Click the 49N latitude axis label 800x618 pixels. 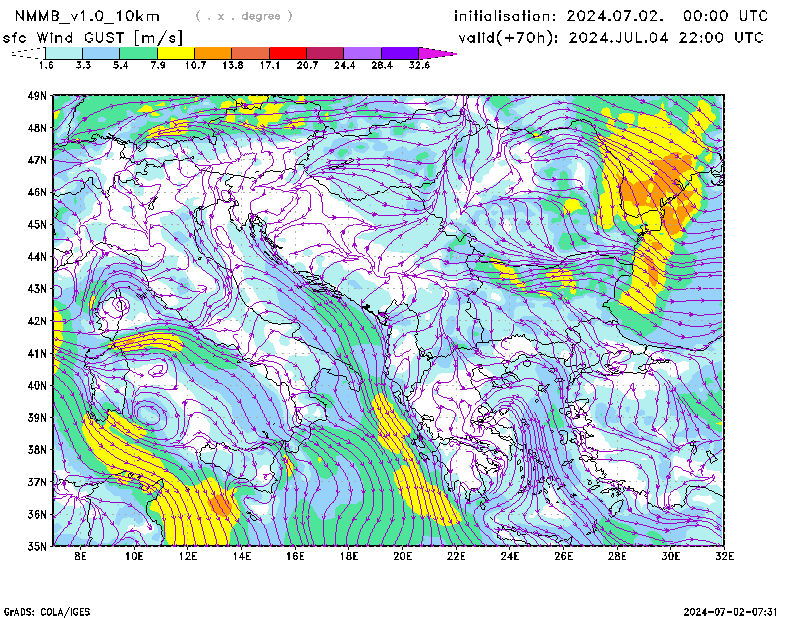(38, 96)
